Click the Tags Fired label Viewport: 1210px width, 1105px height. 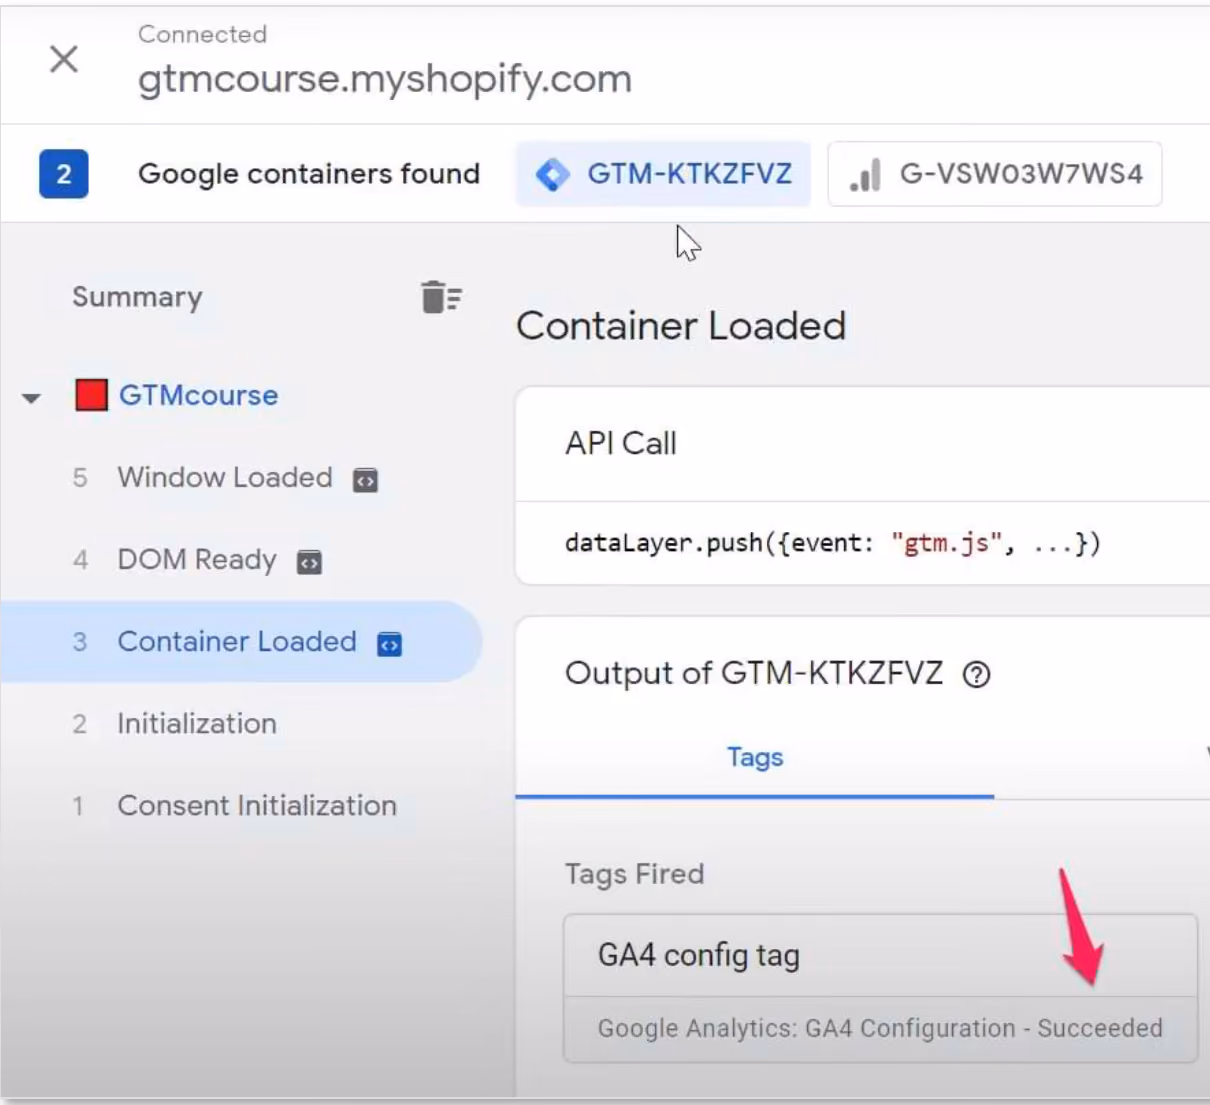click(x=634, y=874)
